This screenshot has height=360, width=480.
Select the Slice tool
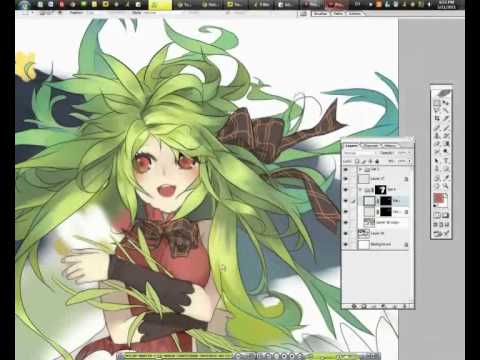coord(446,119)
